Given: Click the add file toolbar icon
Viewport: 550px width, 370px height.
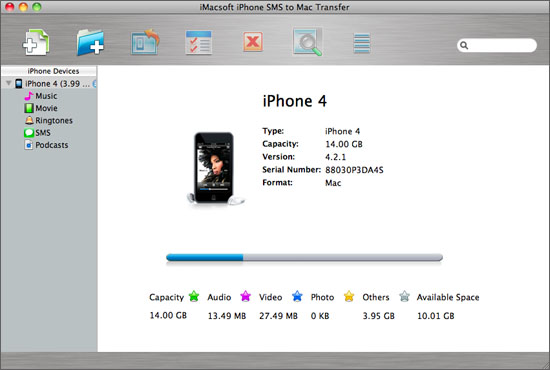Looking at the screenshot, I should (x=36, y=43).
